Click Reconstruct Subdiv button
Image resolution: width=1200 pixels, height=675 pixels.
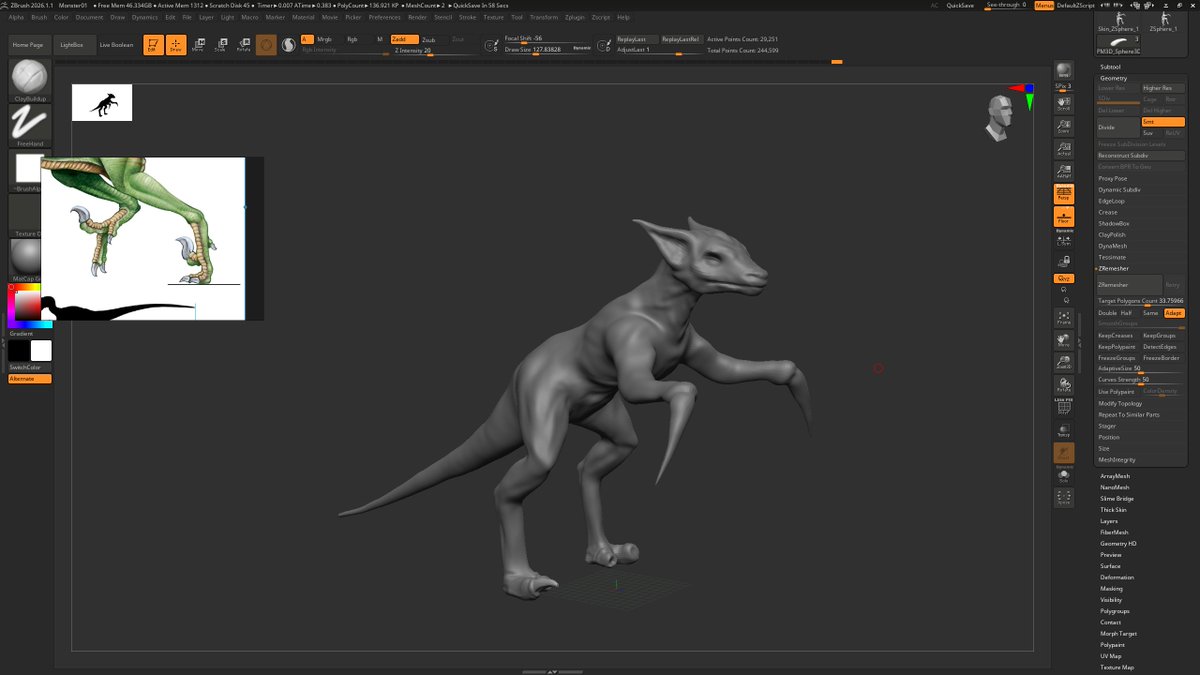[1141, 155]
